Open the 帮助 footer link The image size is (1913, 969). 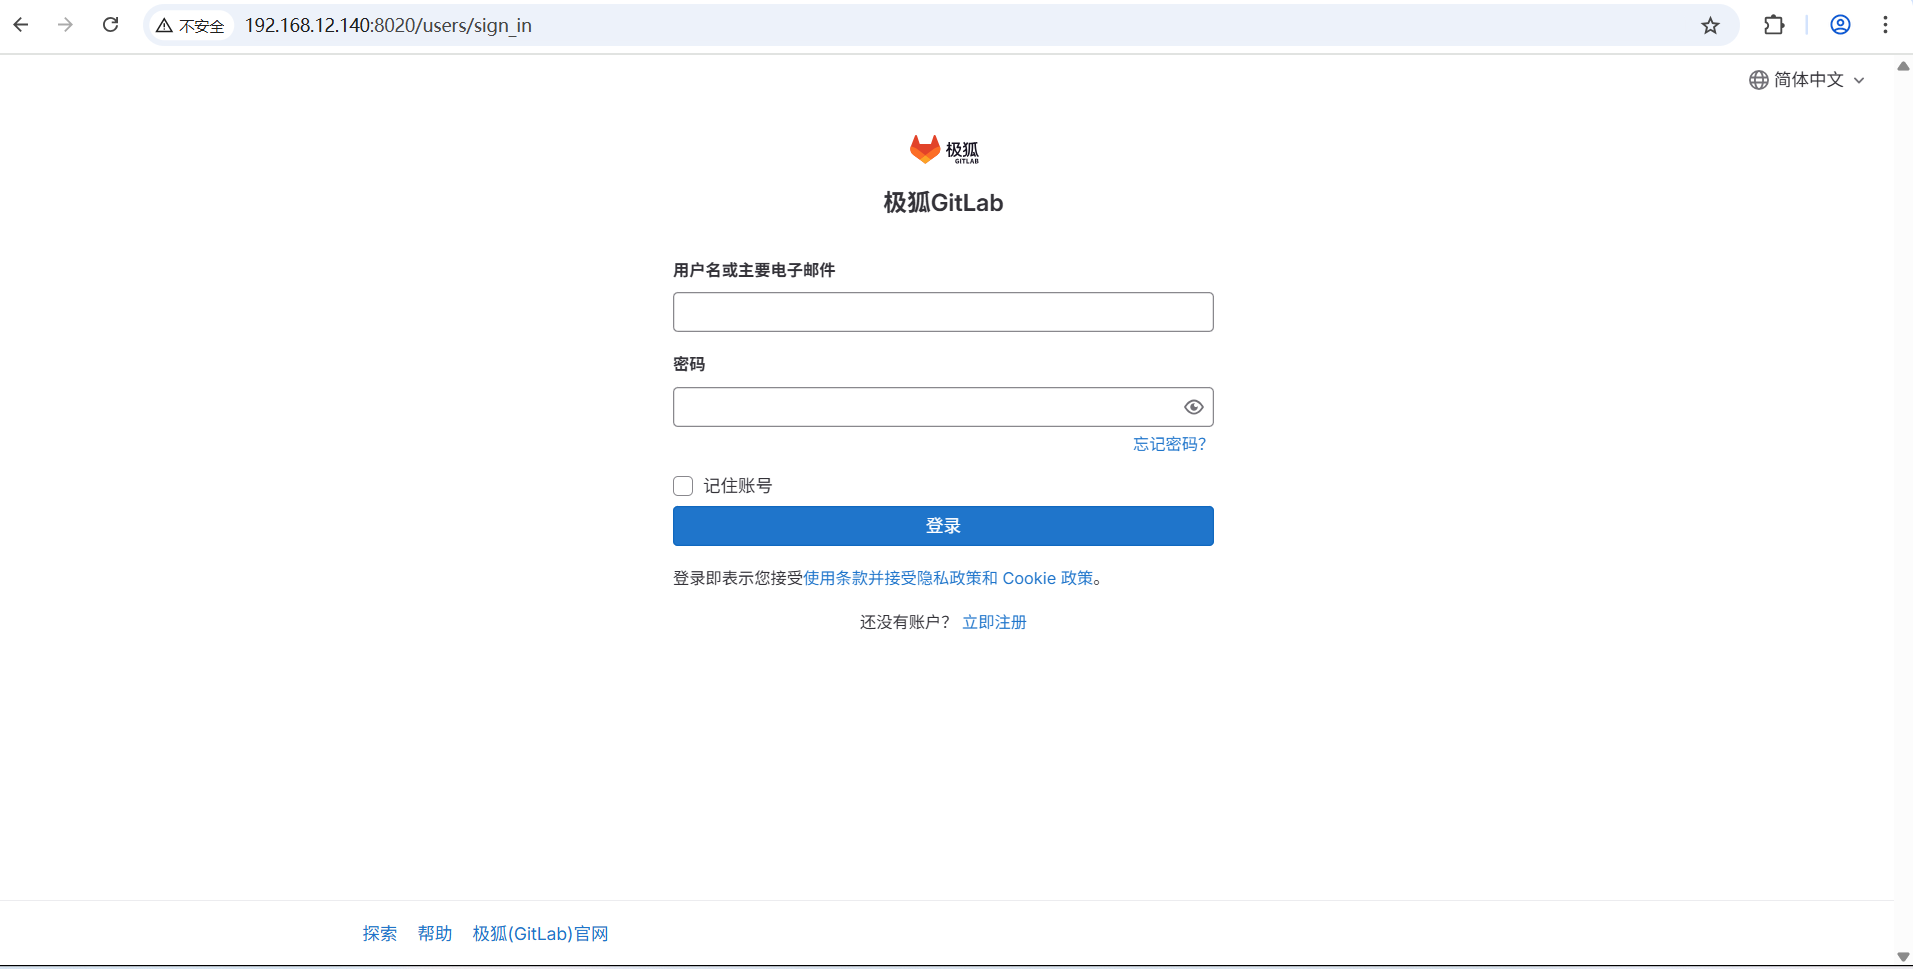(x=435, y=934)
